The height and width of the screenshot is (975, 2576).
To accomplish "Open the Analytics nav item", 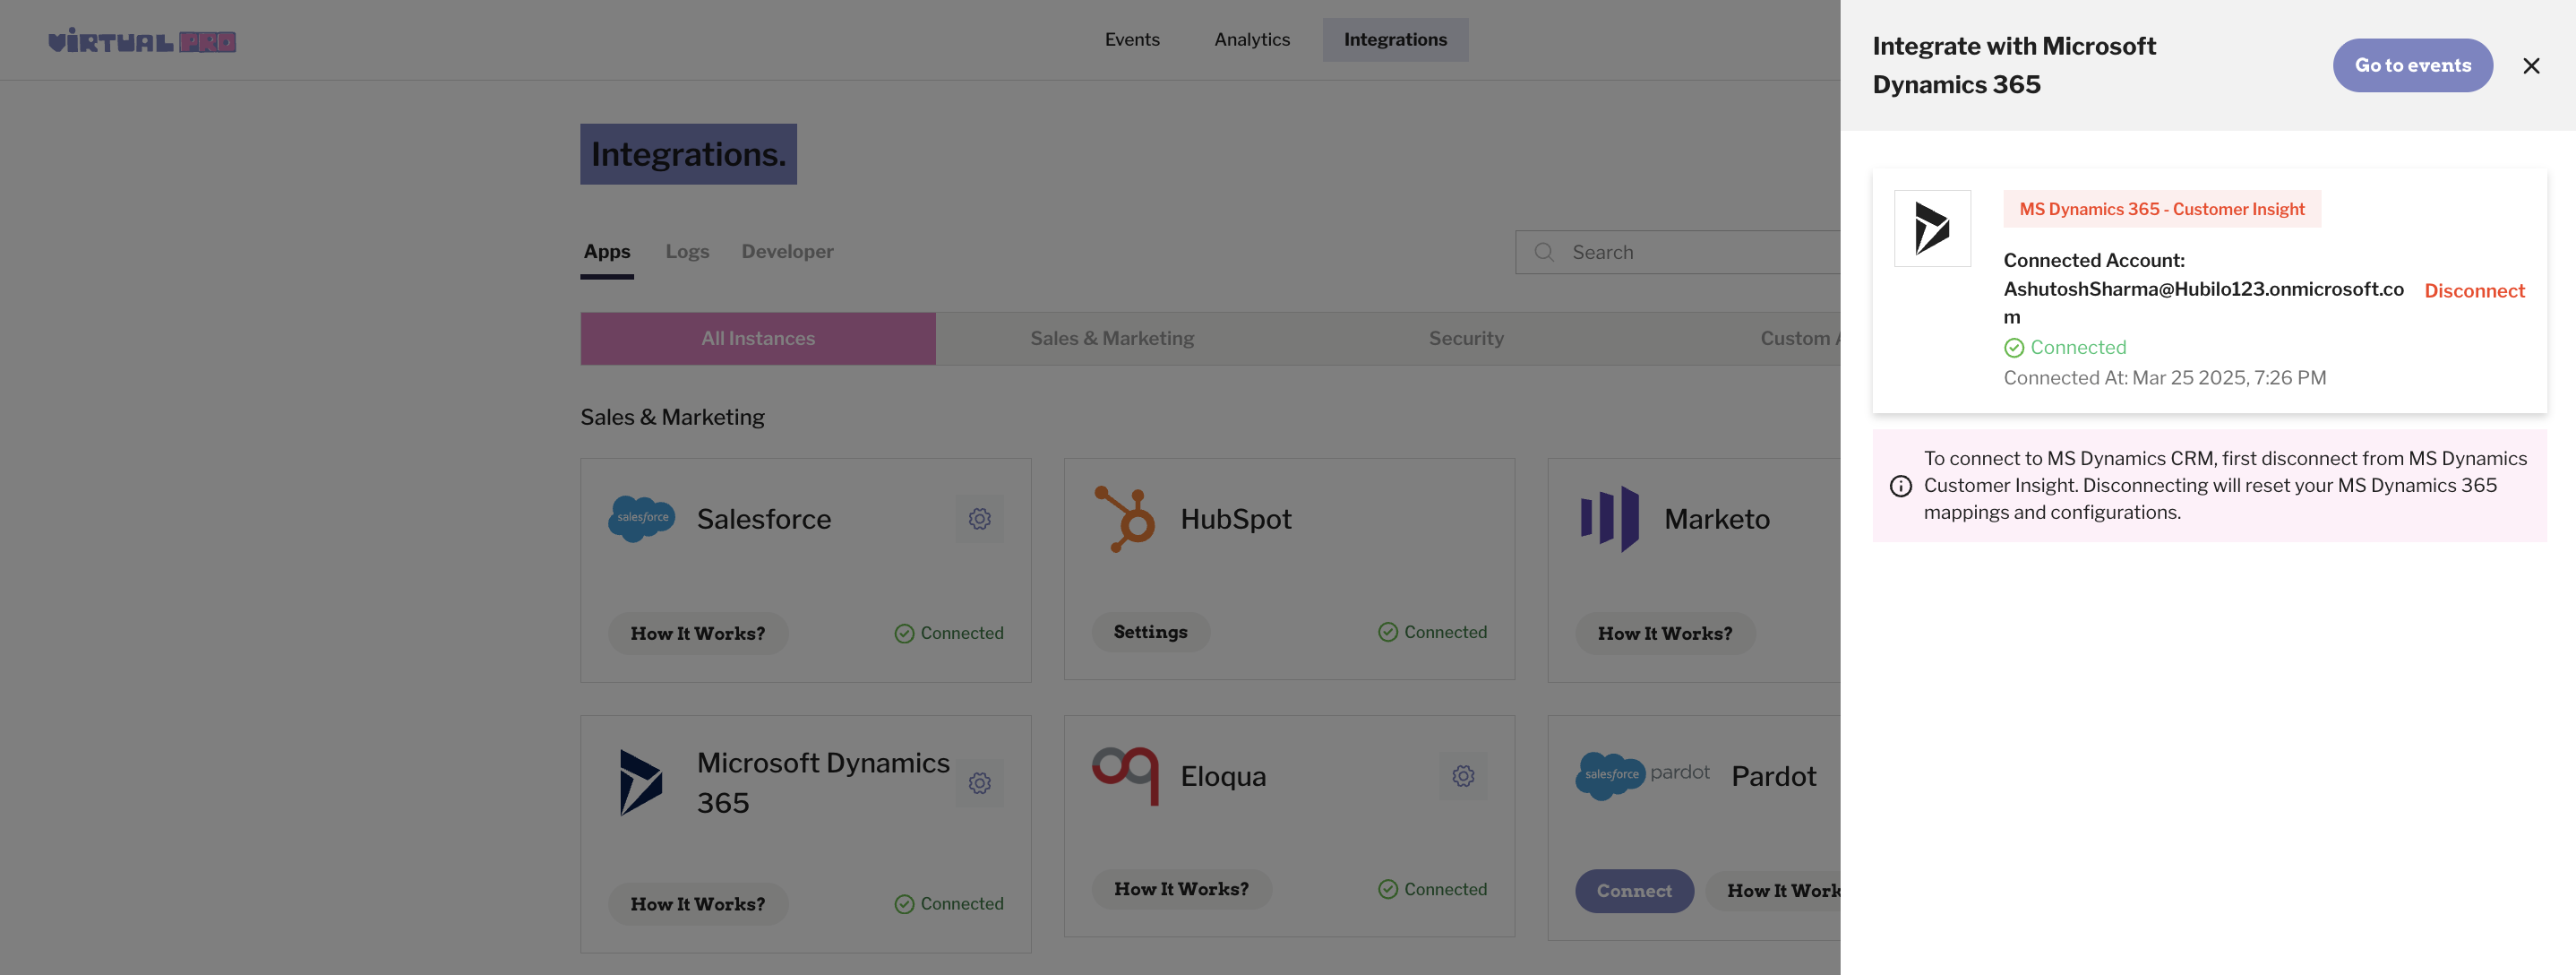I will point(1252,40).
